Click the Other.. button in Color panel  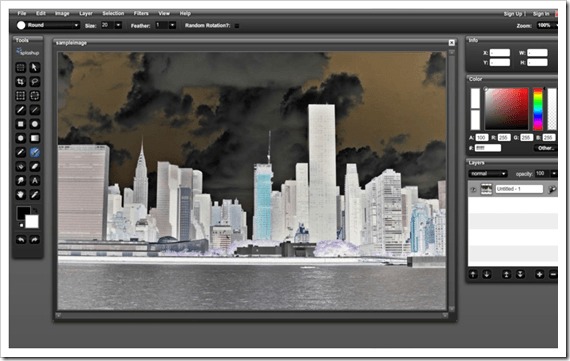pyautogui.click(x=545, y=148)
